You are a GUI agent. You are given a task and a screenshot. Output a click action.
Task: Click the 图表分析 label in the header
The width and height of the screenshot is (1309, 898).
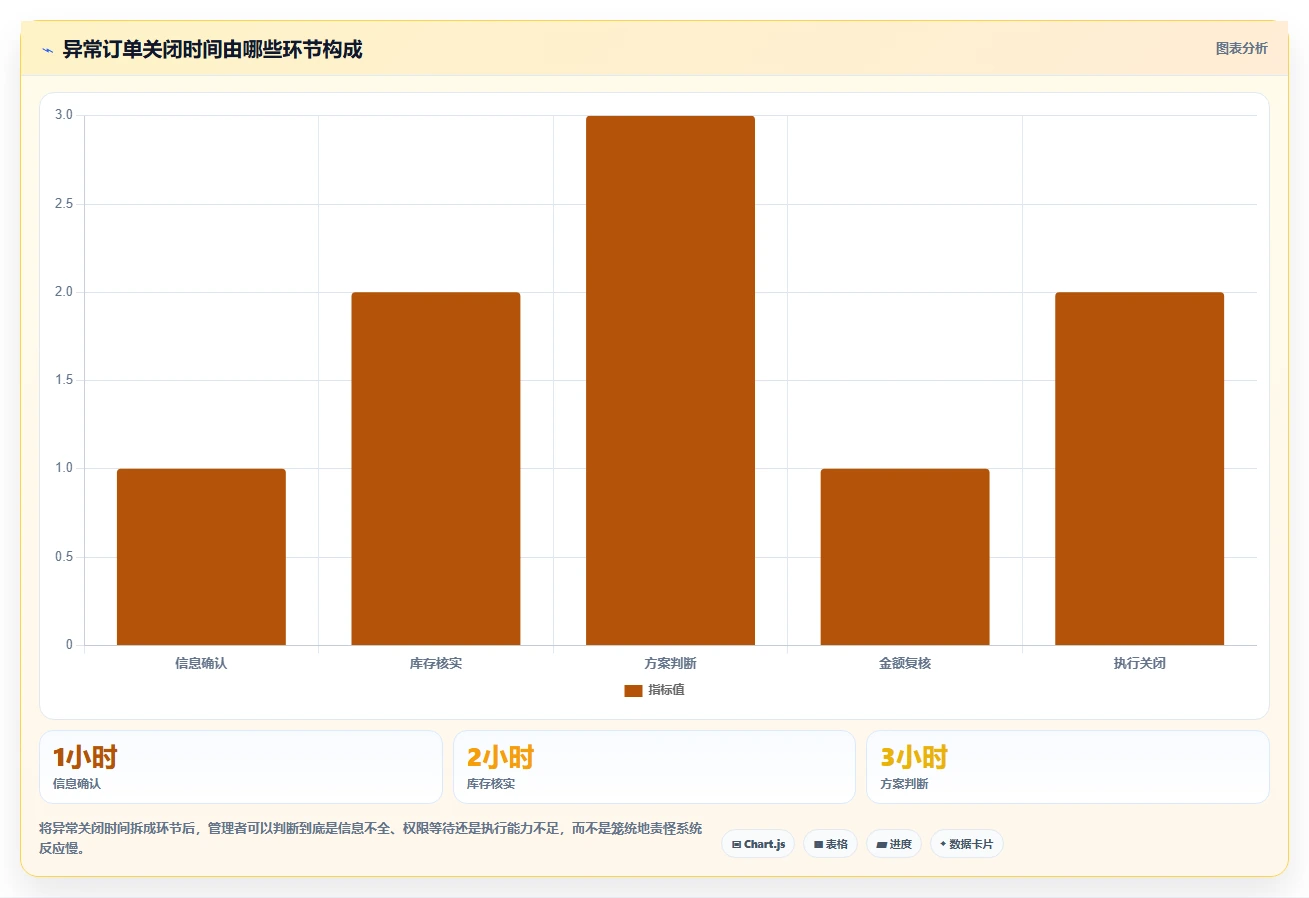pyautogui.click(x=1241, y=48)
